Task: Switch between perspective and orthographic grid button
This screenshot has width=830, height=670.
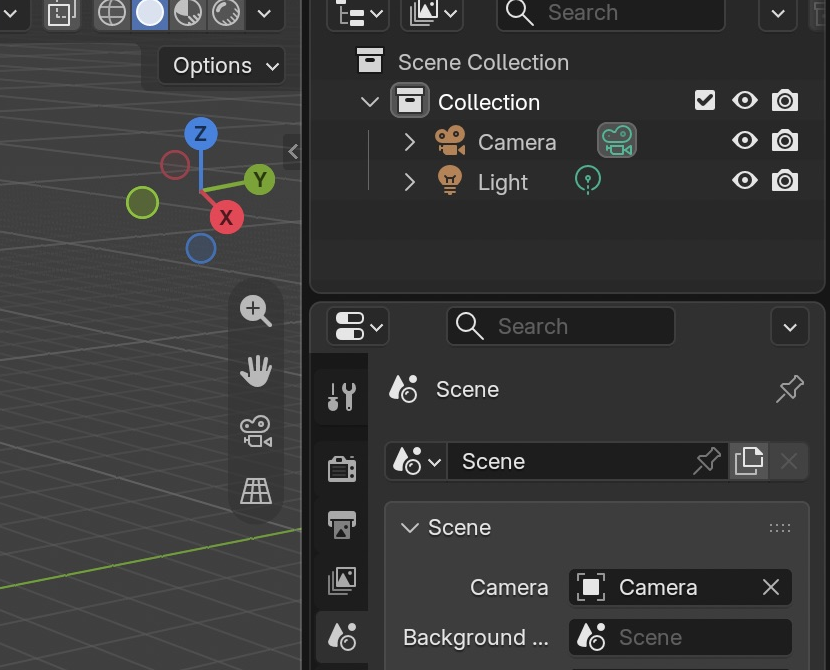Action: (x=256, y=491)
